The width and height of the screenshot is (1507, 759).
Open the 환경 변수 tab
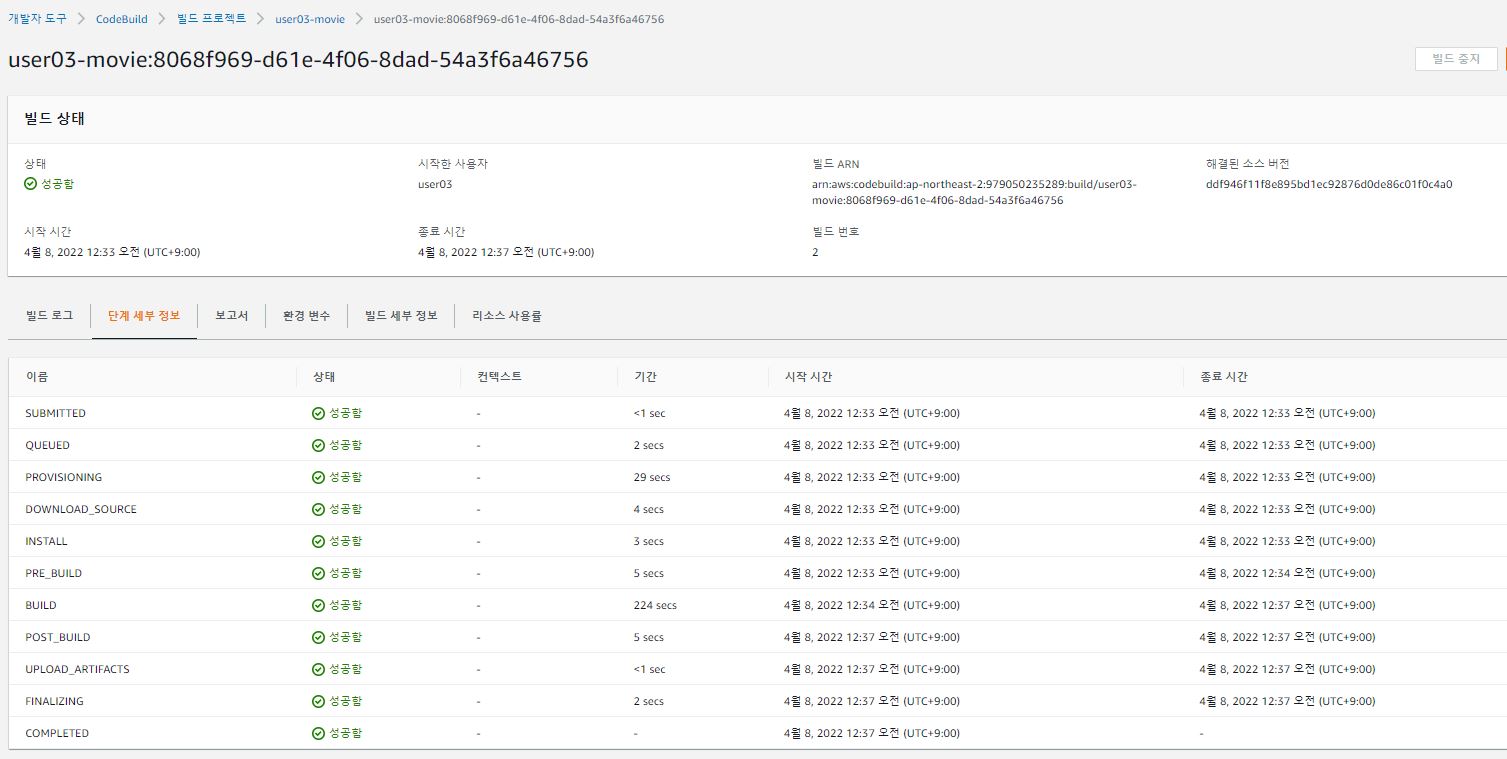coord(306,316)
